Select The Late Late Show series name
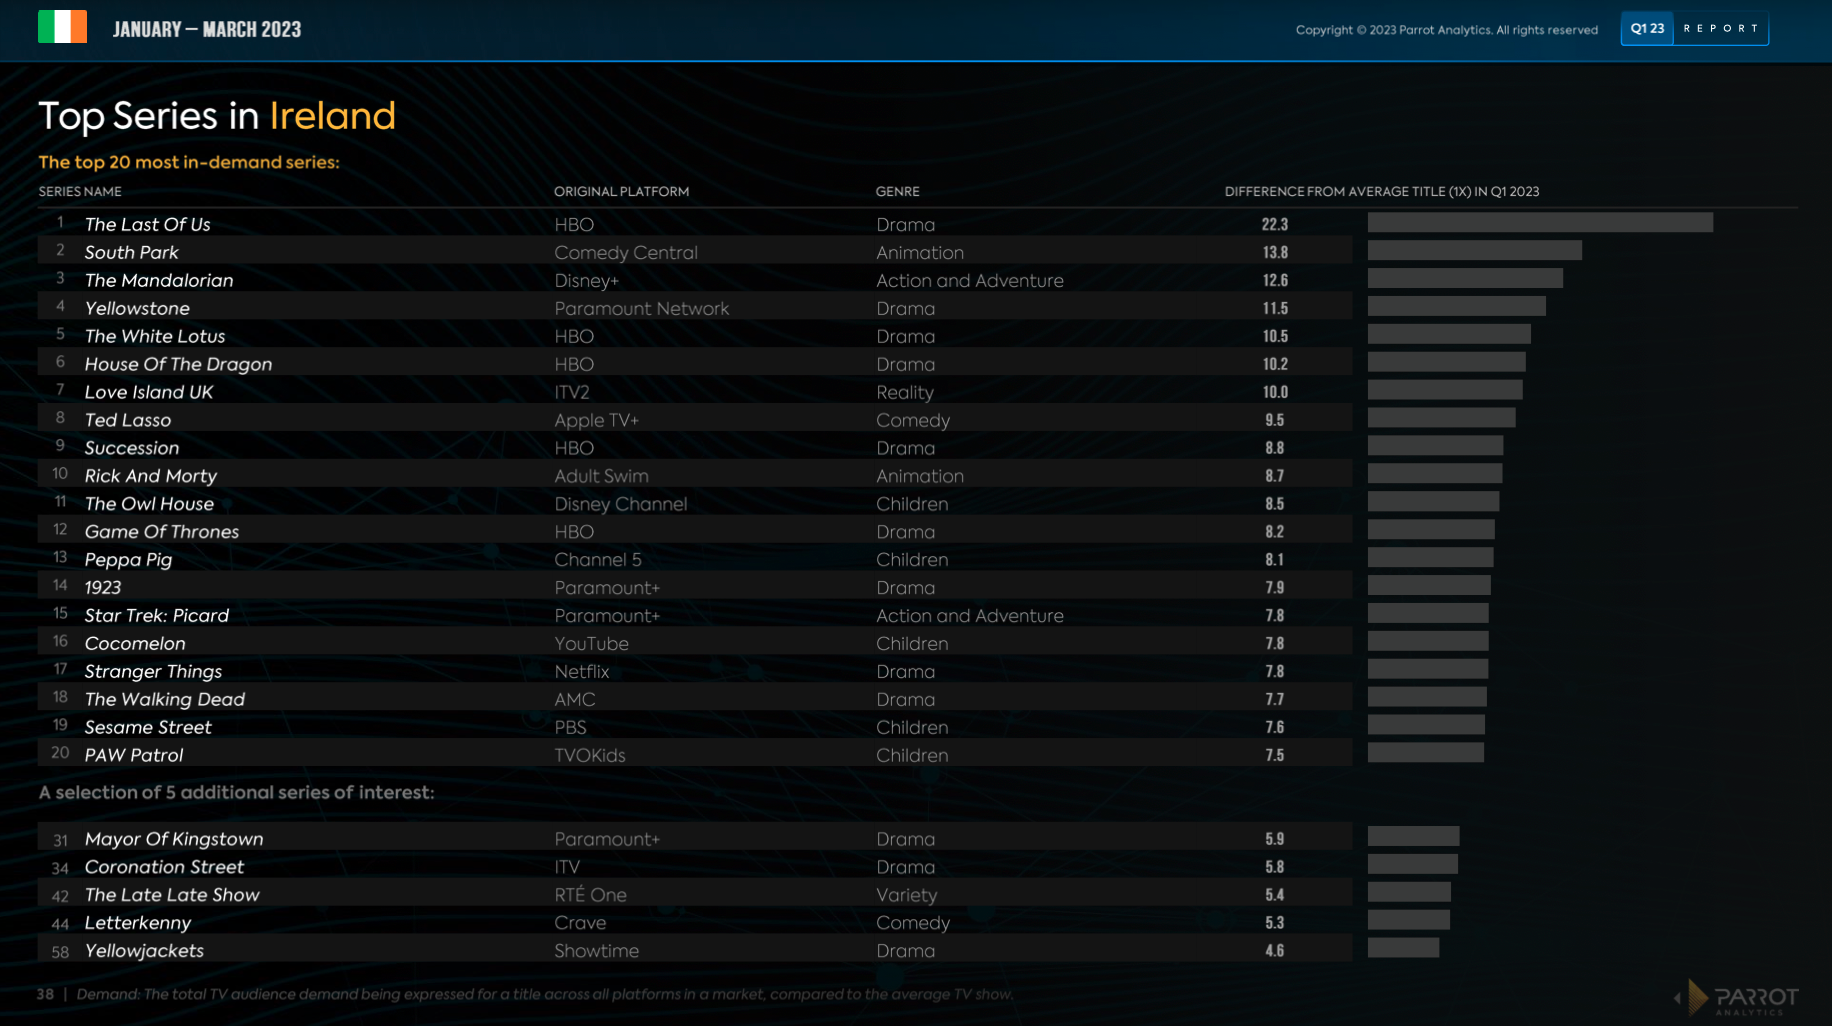The height and width of the screenshot is (1026, 1832). (x=172, y=895)
